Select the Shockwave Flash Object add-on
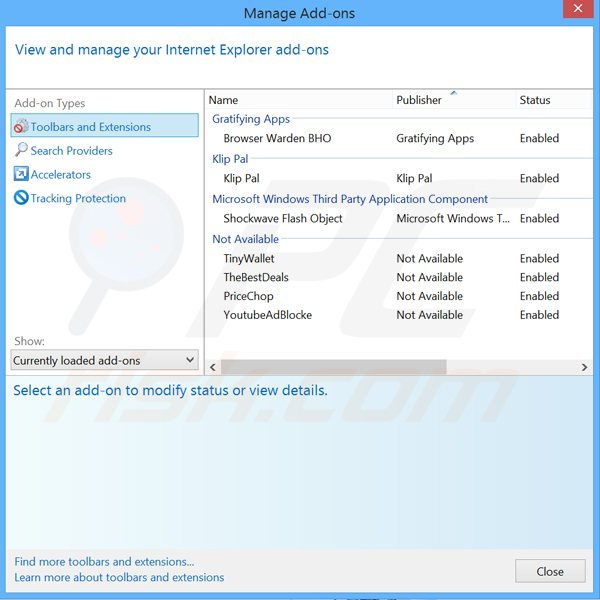Image resolution: width=600 pixels, height=600 pixels. pos(283,219)
